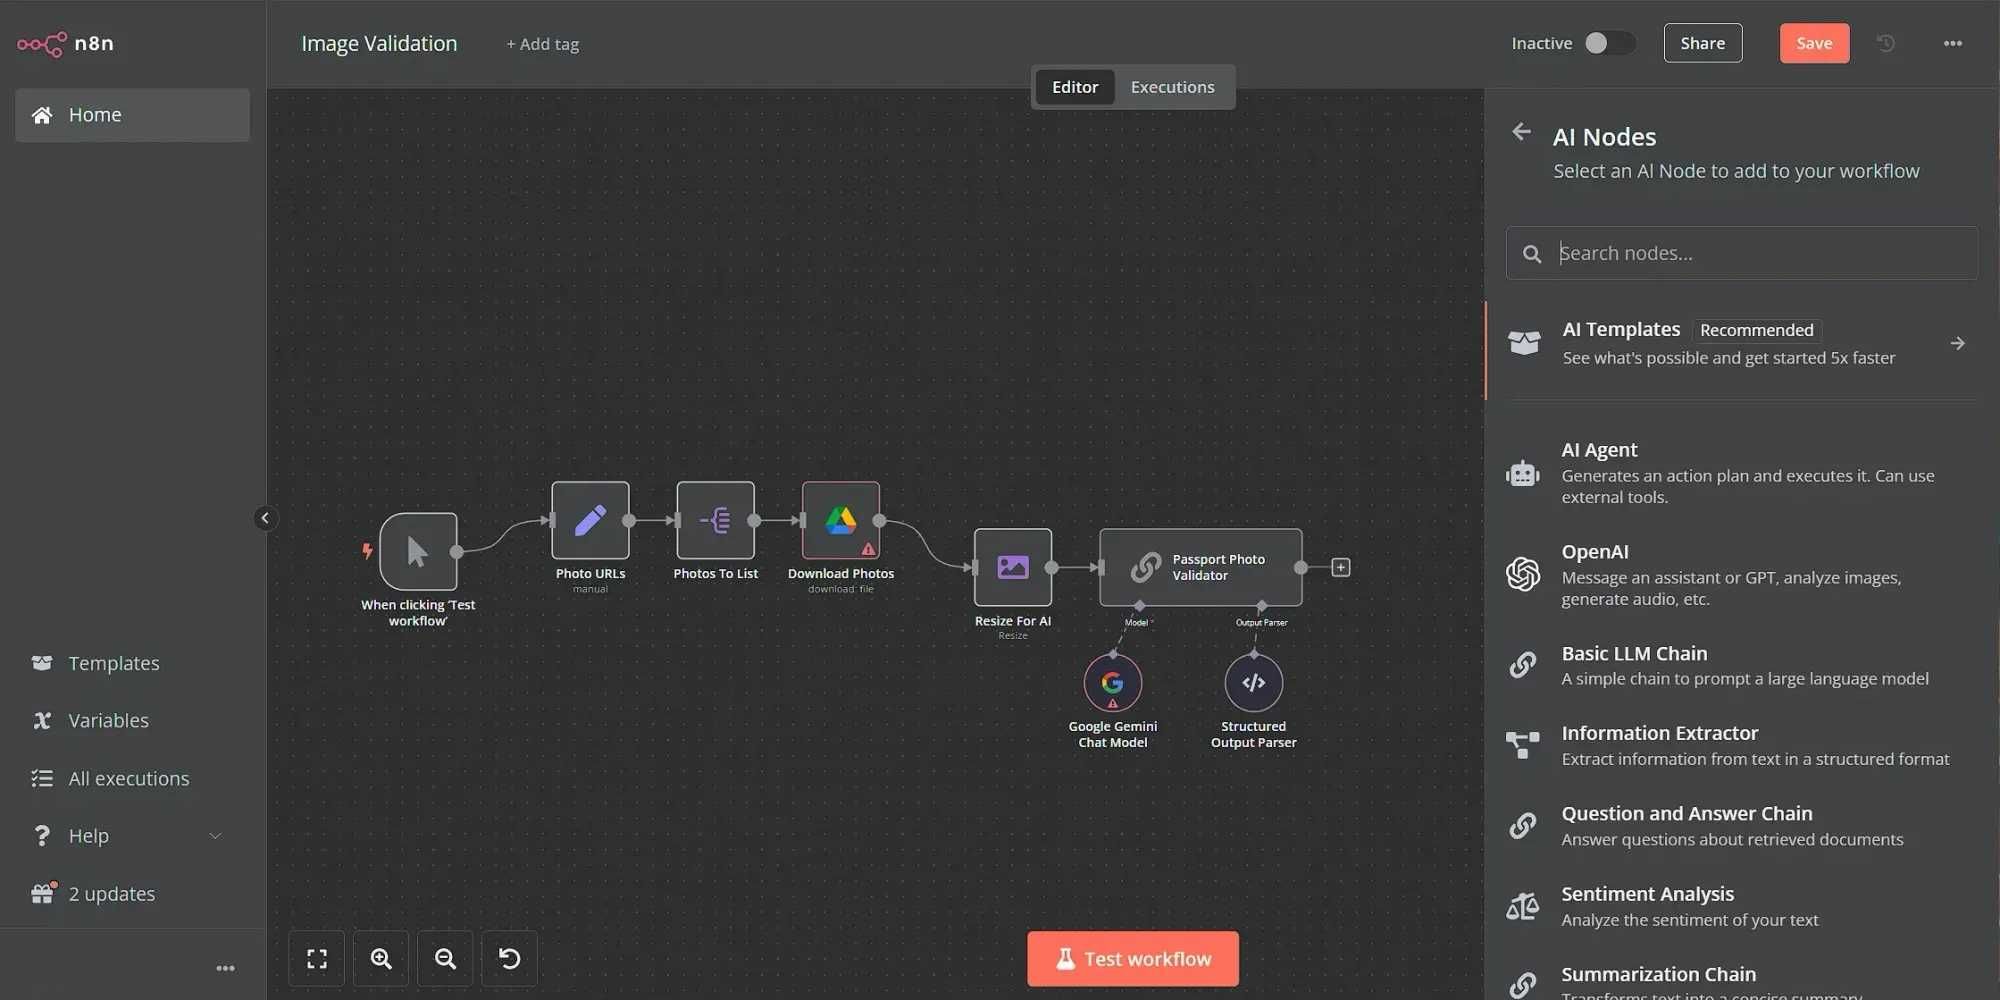The height and width of the screenshot is (1000, 2000).
Task: Select the Google Gemini Chat Model node
Action: tap(1112, 683)
